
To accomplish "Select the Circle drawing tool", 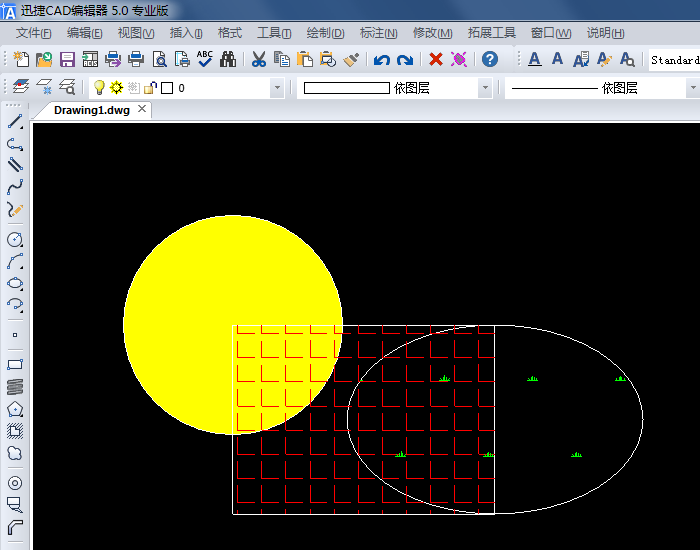I will pyautogui.click(x=15, y=240).
